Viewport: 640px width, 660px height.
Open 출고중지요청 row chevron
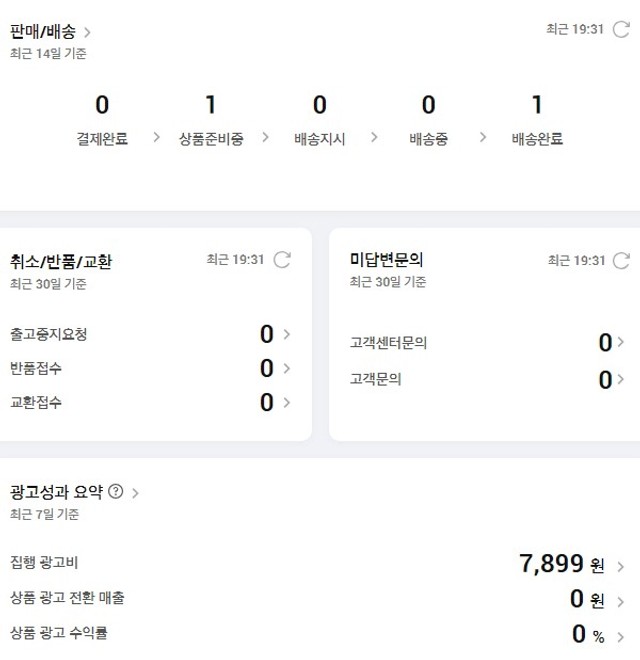[287, 334]
